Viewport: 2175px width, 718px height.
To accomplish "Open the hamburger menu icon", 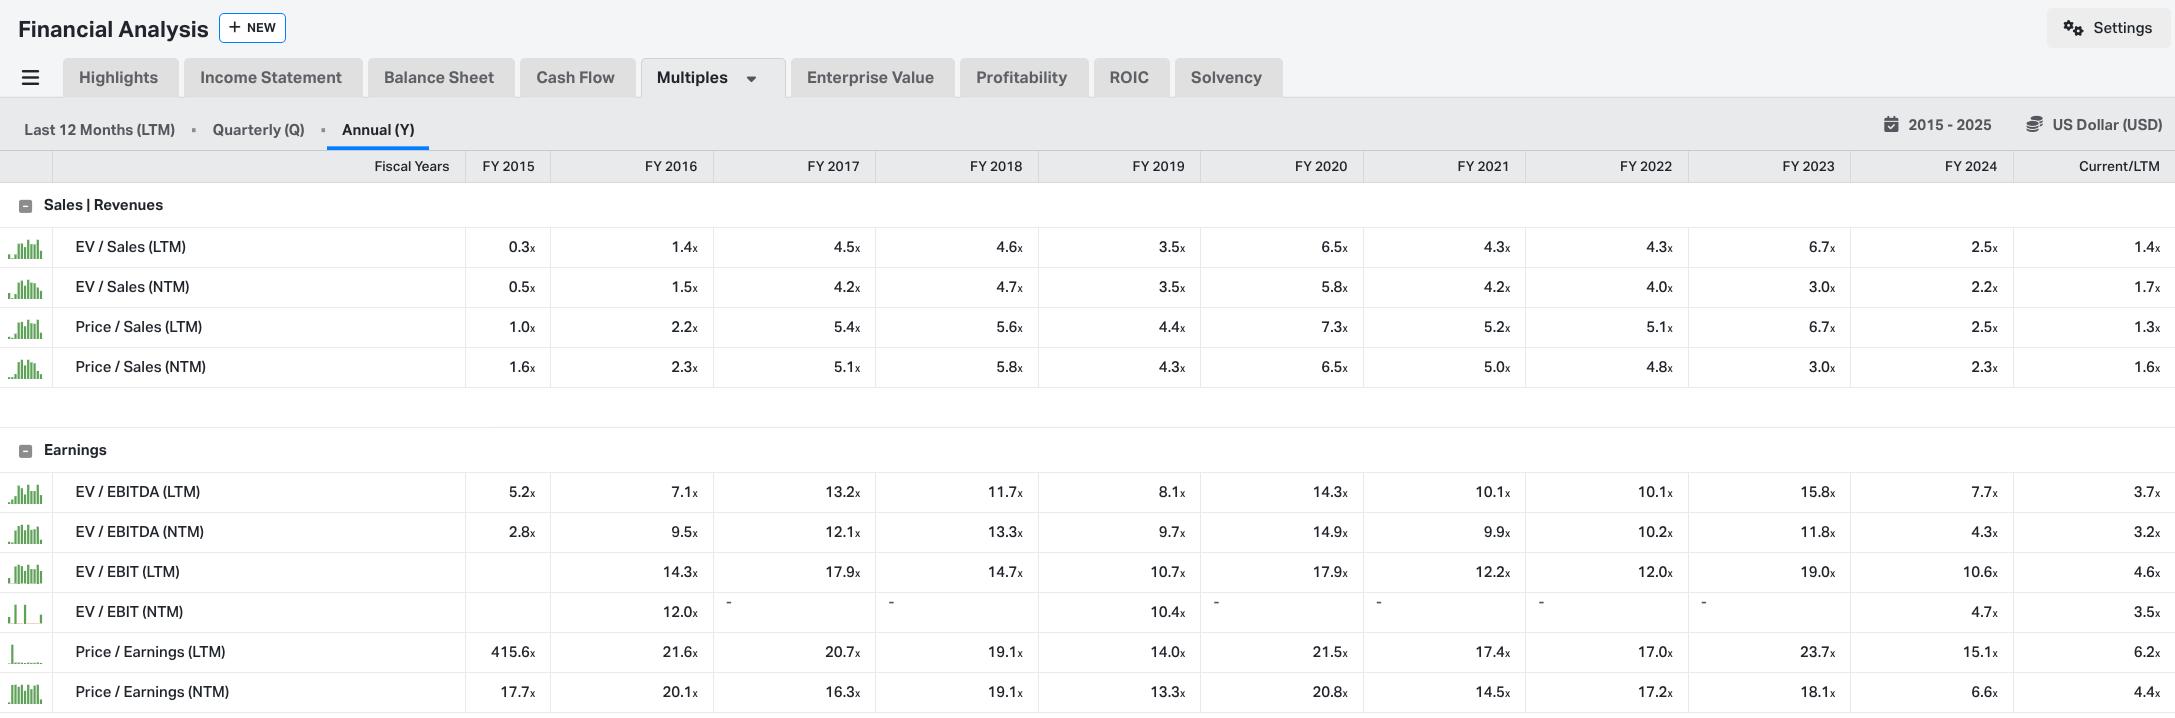I will click(x=30, y=77).
